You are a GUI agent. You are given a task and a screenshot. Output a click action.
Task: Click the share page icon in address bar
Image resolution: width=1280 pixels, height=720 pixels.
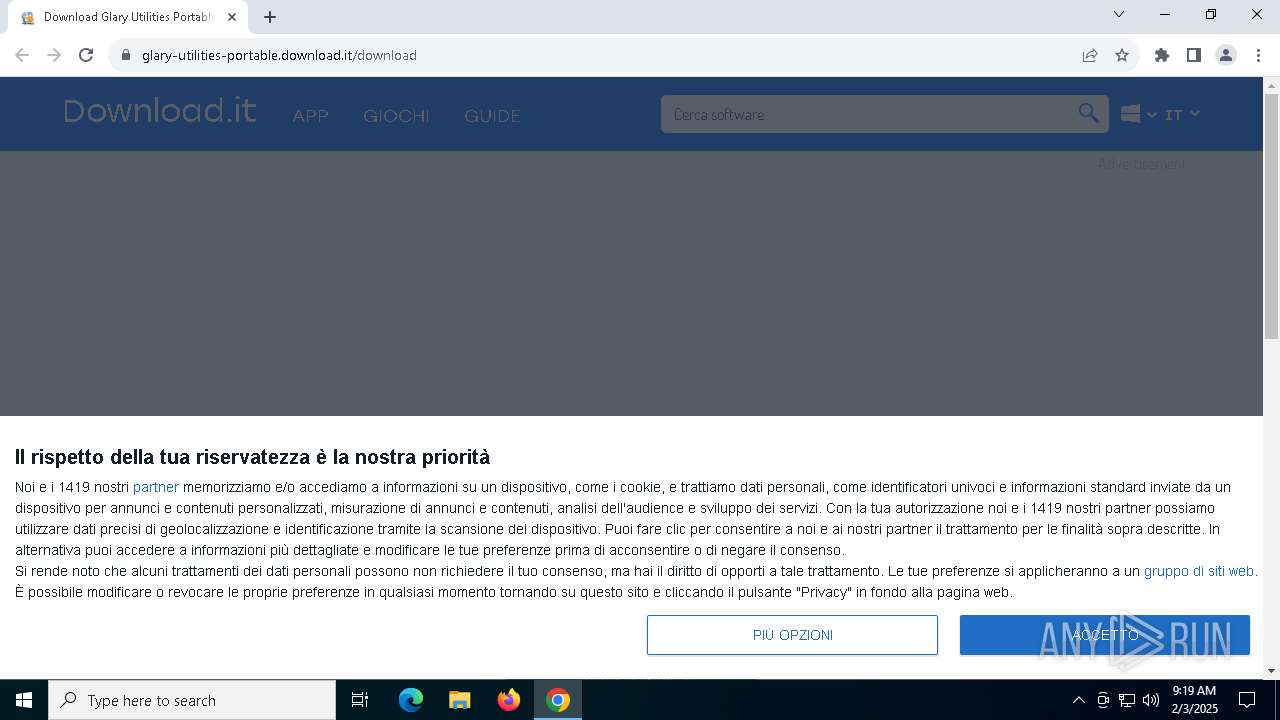(1090, 55)
